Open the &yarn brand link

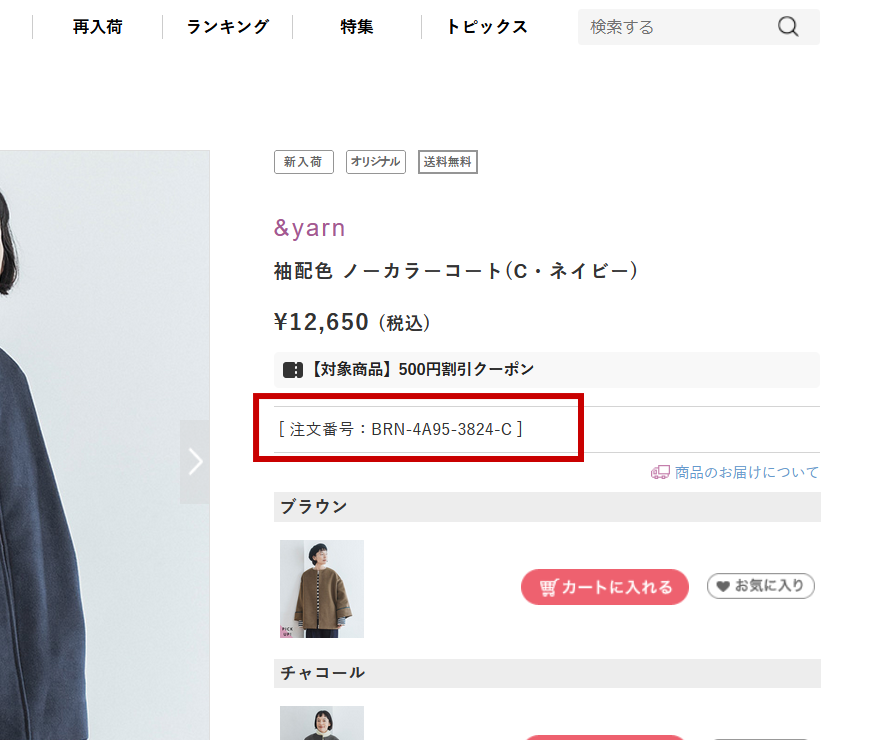pos(310,228)
